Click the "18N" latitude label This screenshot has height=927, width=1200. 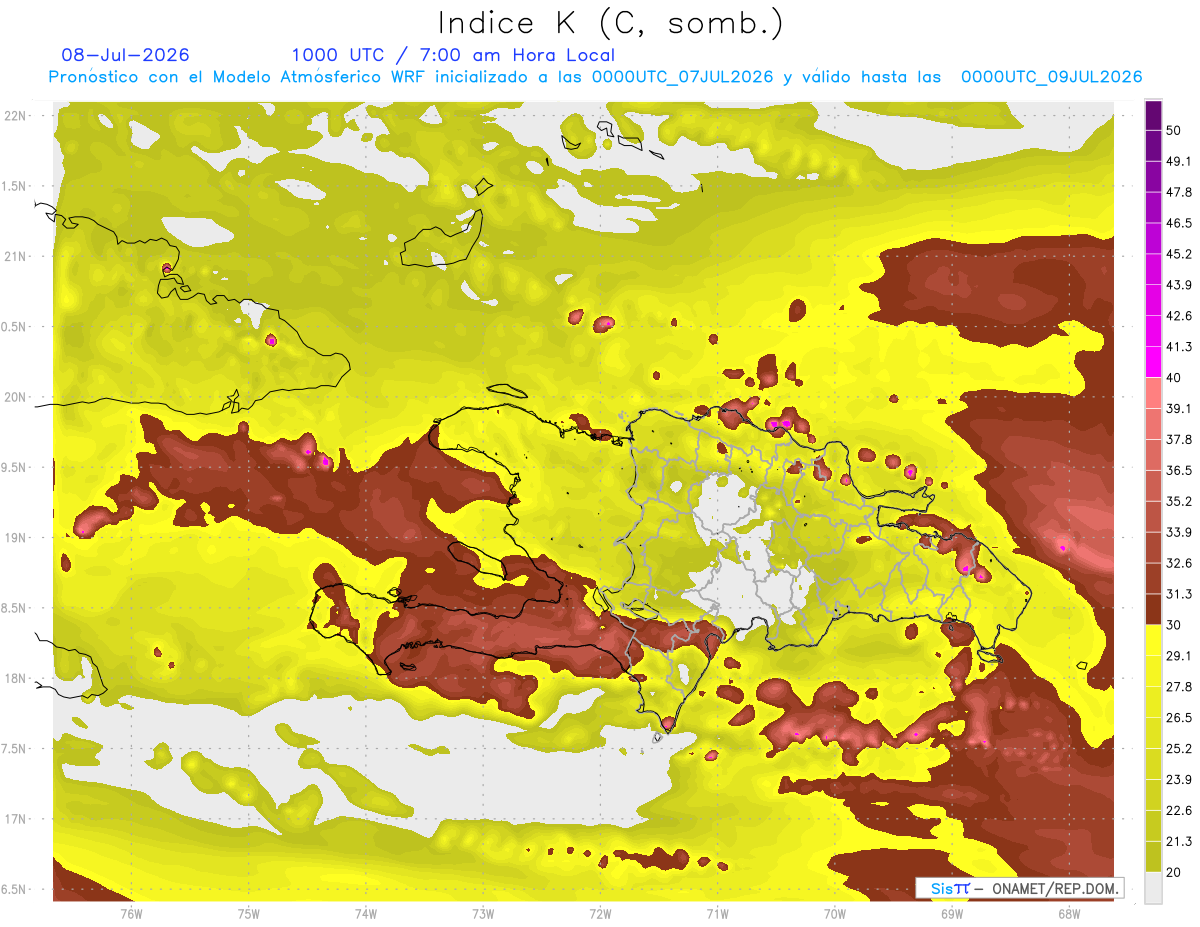pyautogui.click(x=14, y=678)
